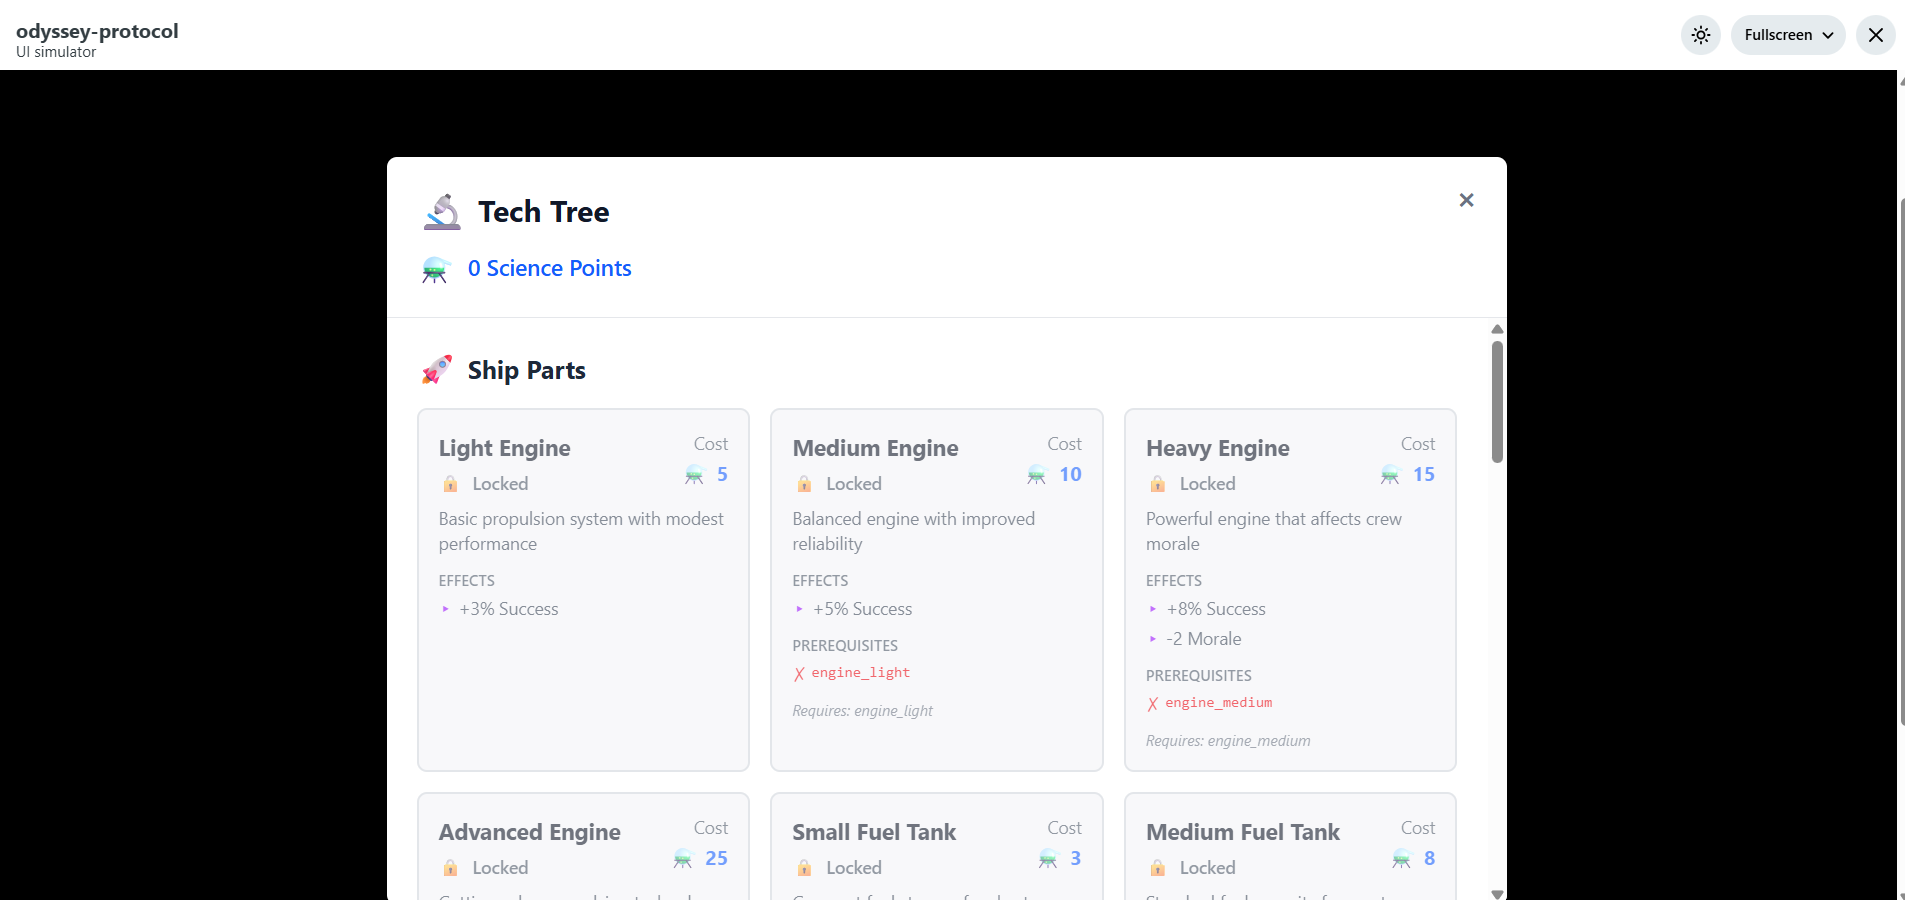Screen dimensions: 1905x900
Task: Select the Heavy Engine card title
Action: point(1217,448)
